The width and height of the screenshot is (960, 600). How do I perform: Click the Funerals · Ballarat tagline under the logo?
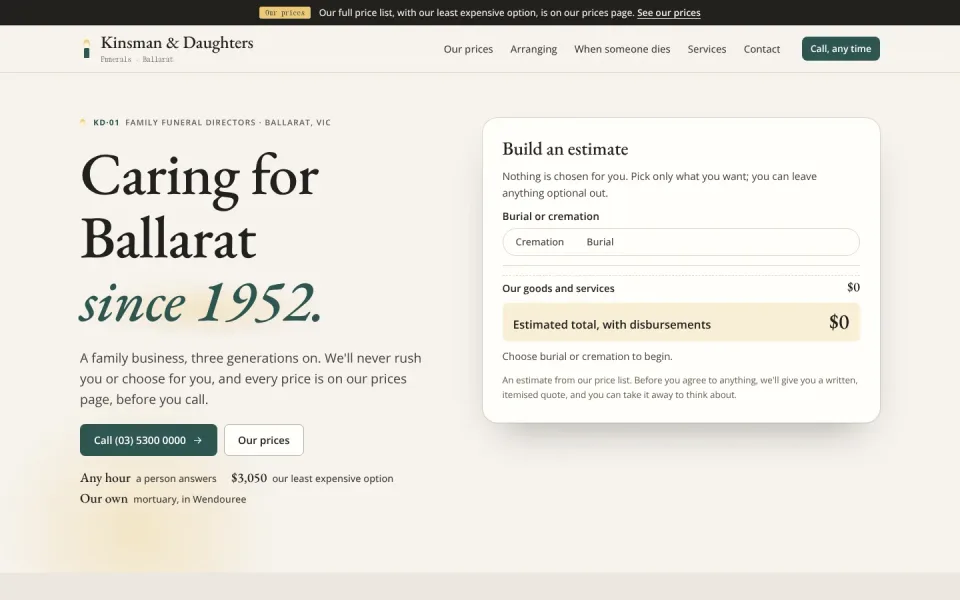coord(137,59)
